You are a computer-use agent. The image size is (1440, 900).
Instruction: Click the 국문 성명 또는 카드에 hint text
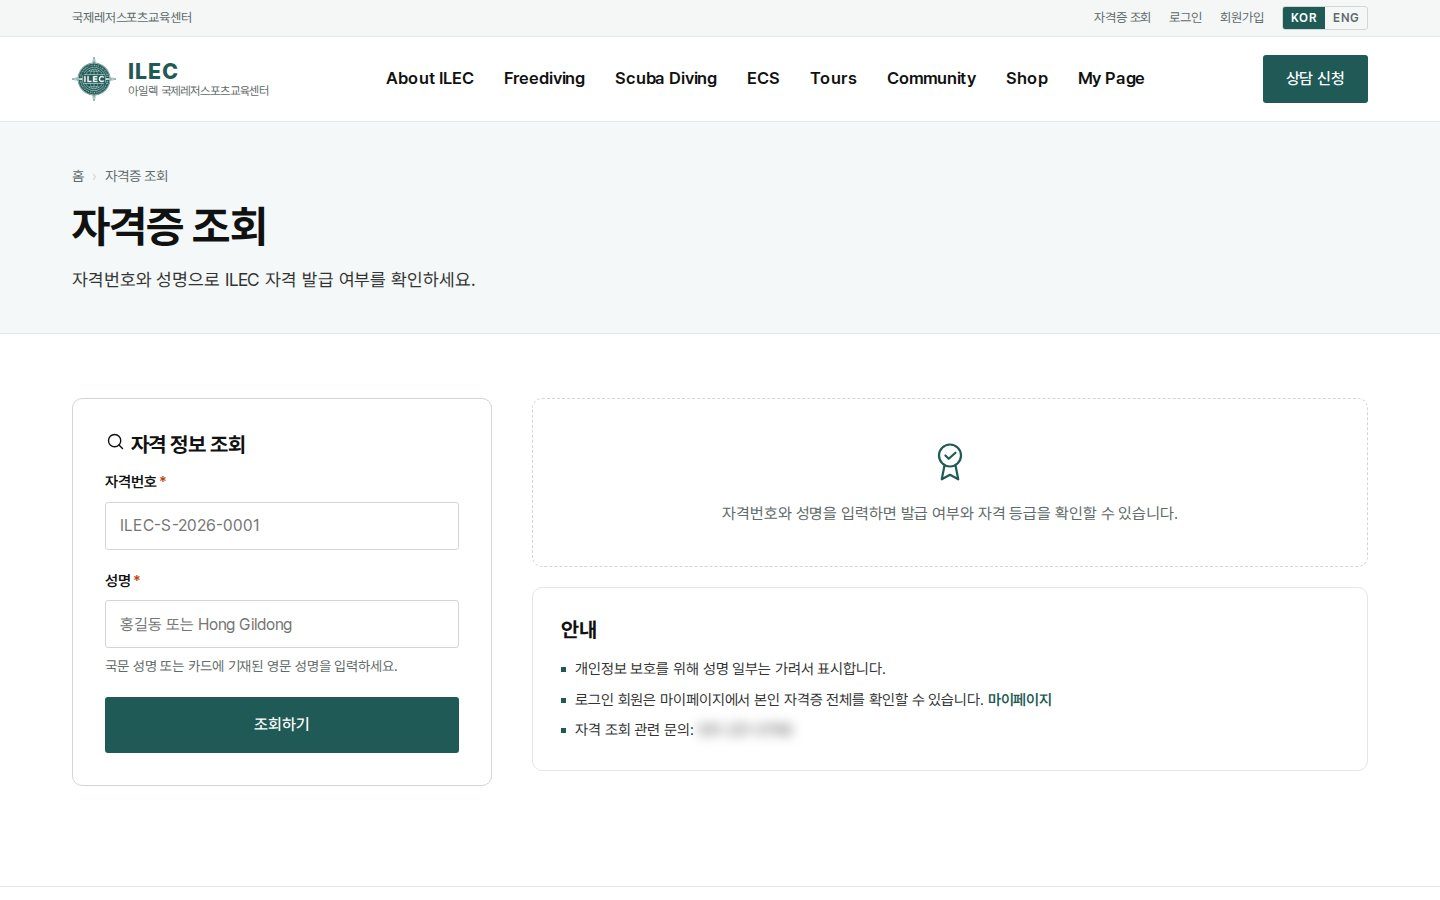click(x=251, y=666)
